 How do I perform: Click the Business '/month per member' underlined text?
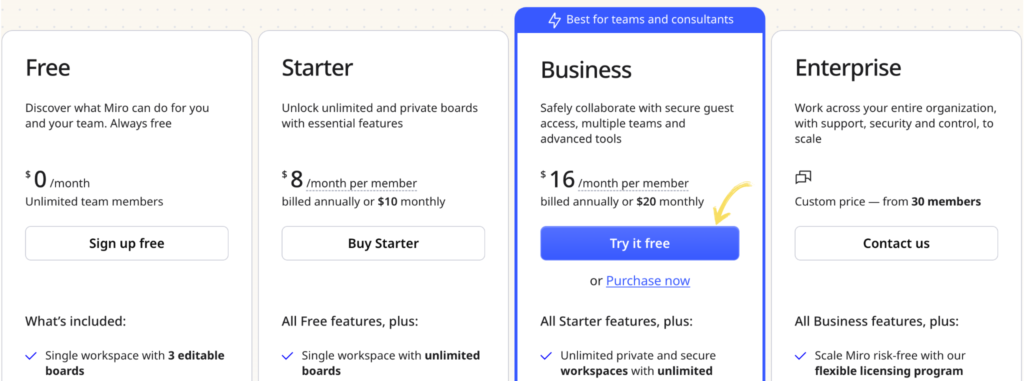click(633, 183)
